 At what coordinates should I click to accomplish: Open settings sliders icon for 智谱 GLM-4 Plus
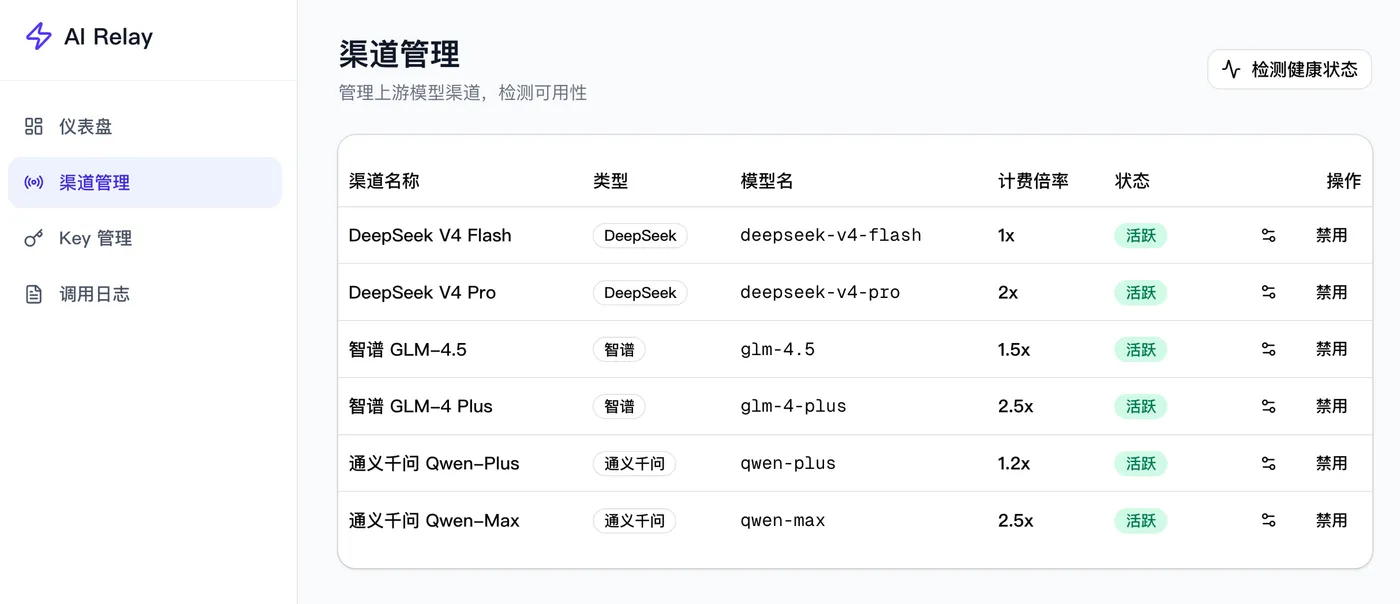tap(1268, 406)
